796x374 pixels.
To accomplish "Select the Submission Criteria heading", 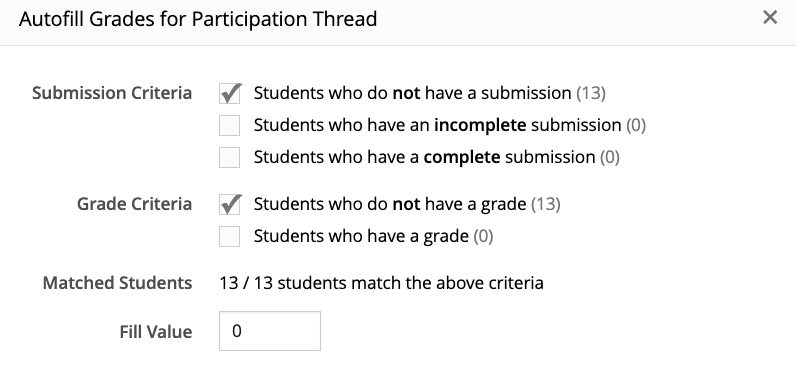I will pos(112,93).
